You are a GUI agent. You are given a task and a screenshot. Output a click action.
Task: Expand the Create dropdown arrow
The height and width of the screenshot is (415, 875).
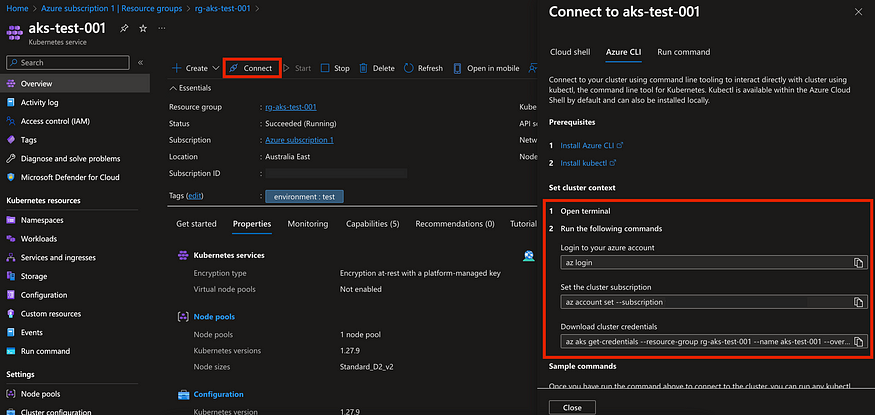(x=216, y=68)
